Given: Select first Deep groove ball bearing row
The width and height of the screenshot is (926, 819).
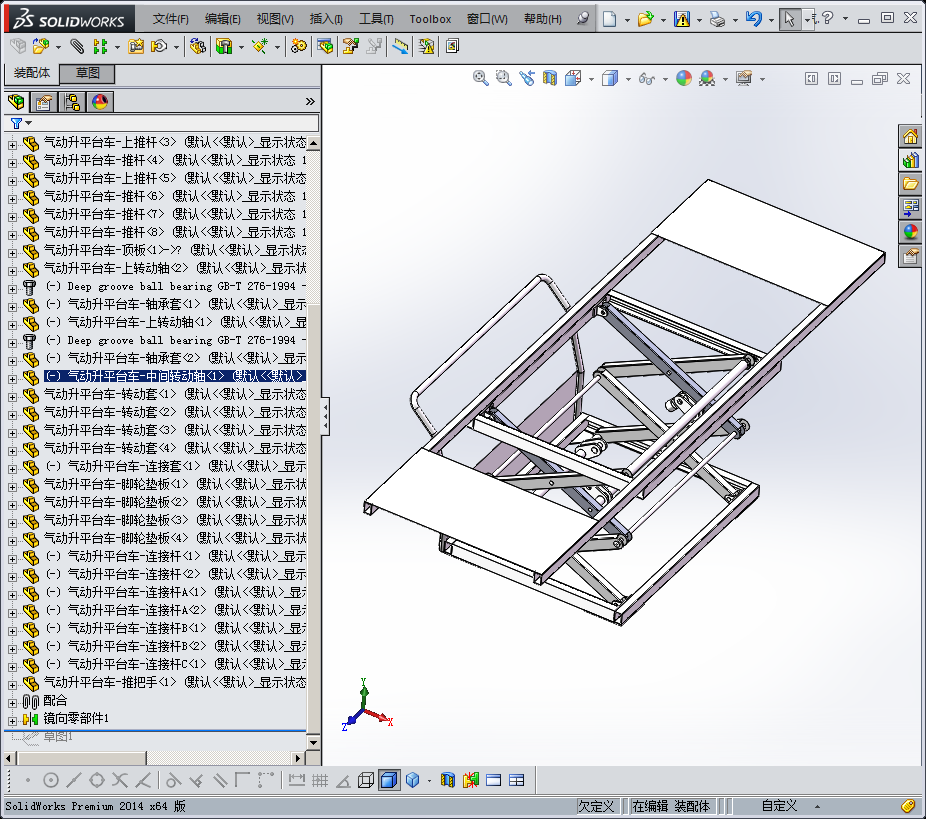Looking at the screenshot, I should (x=176, y=286).
